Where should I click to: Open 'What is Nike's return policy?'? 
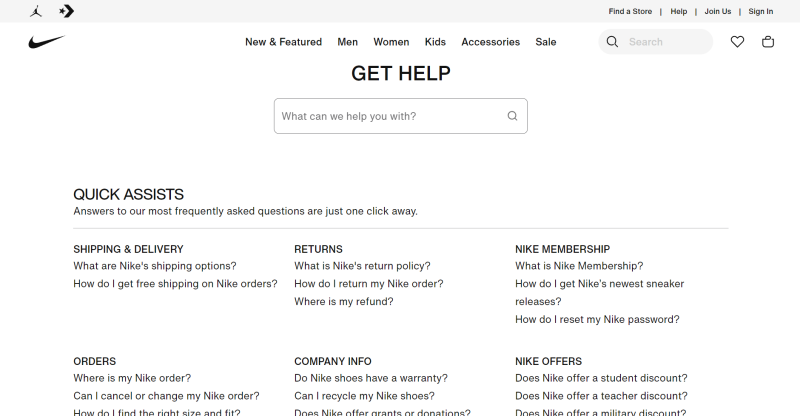click(362, 266)
